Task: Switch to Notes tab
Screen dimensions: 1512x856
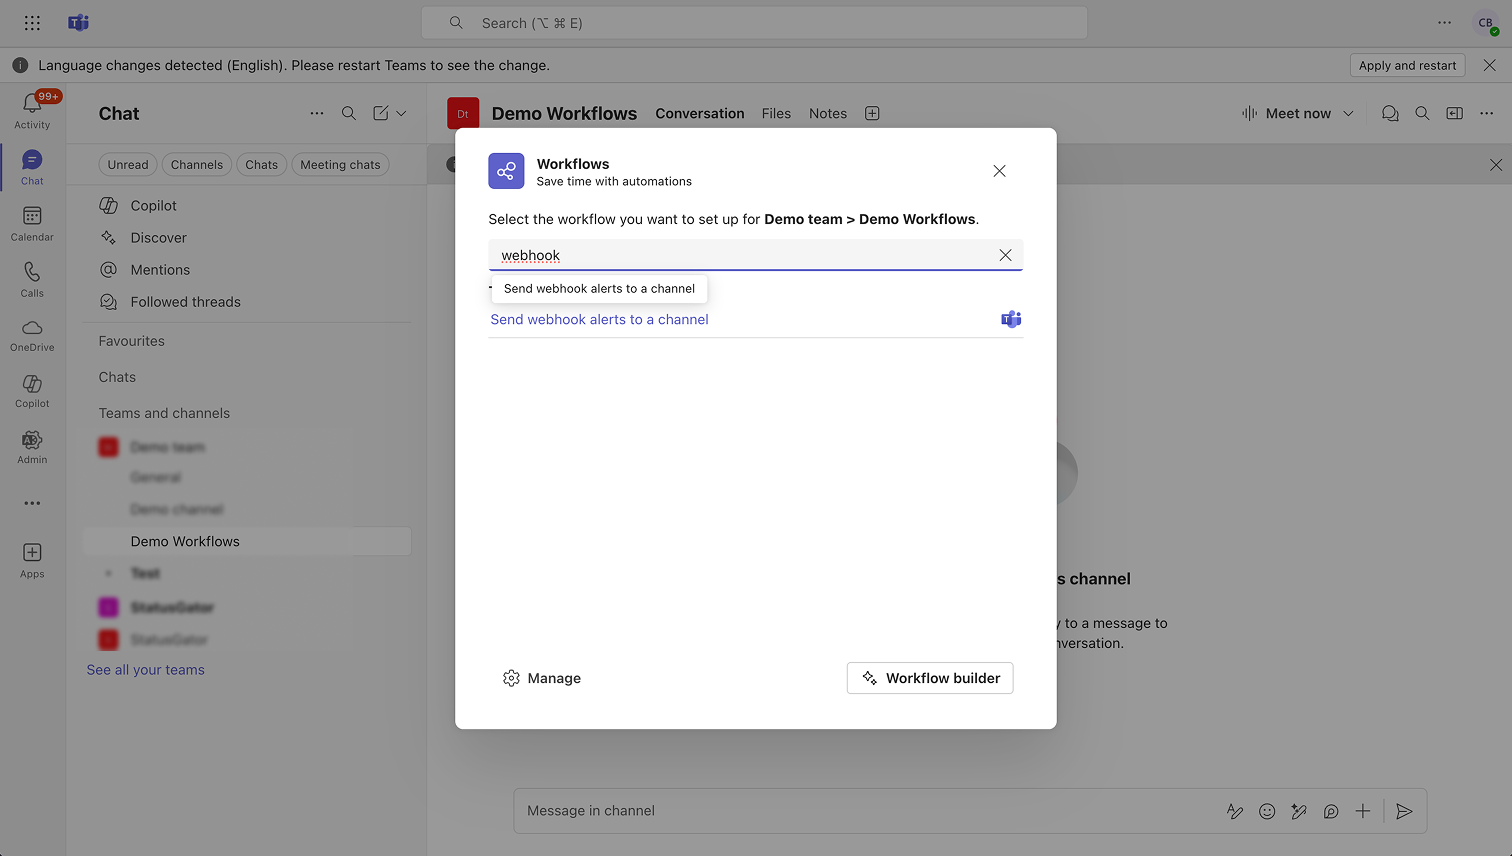Action: point(828,113)
